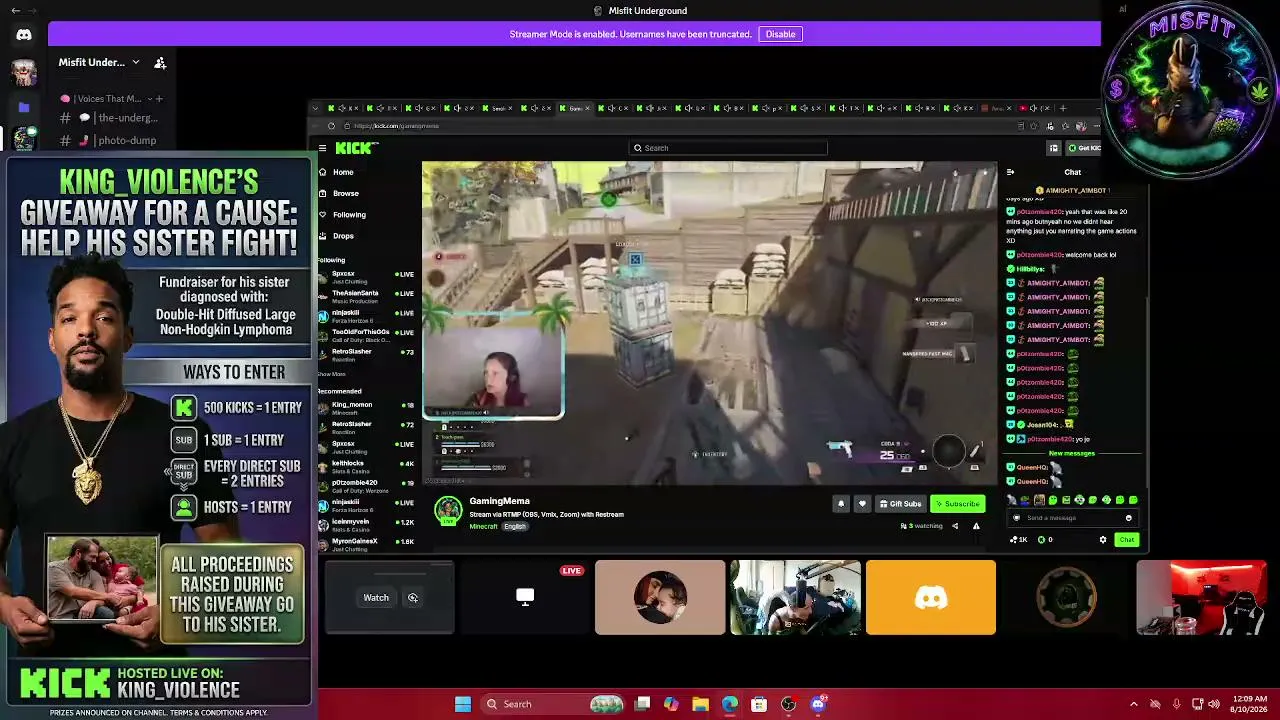Open kelthlocks in Recommended list
1280x720 pixels.
pyautogui.click(x=366, y=466)
